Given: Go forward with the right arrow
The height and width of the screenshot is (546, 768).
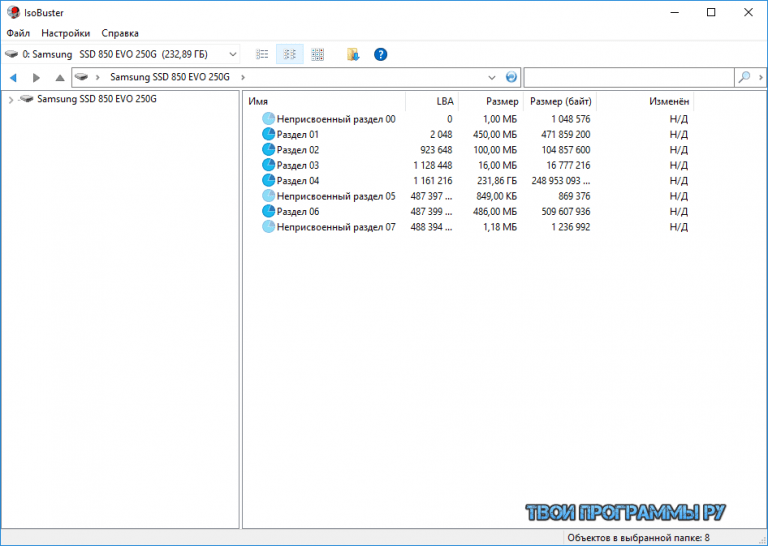Looking at the screenshot, I should (36, 77).
